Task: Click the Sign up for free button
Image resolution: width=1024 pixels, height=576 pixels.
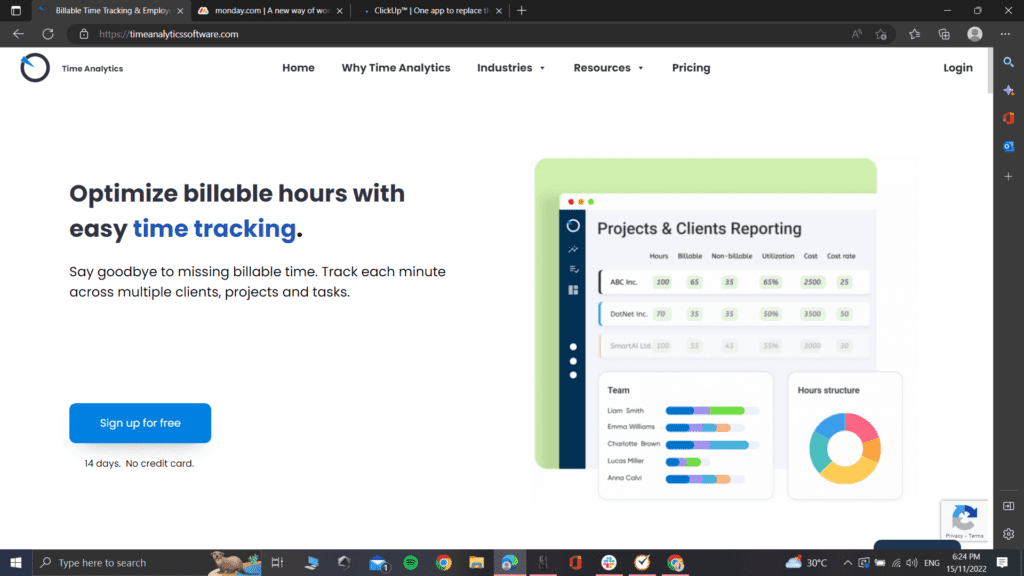Action: [139, 423]
